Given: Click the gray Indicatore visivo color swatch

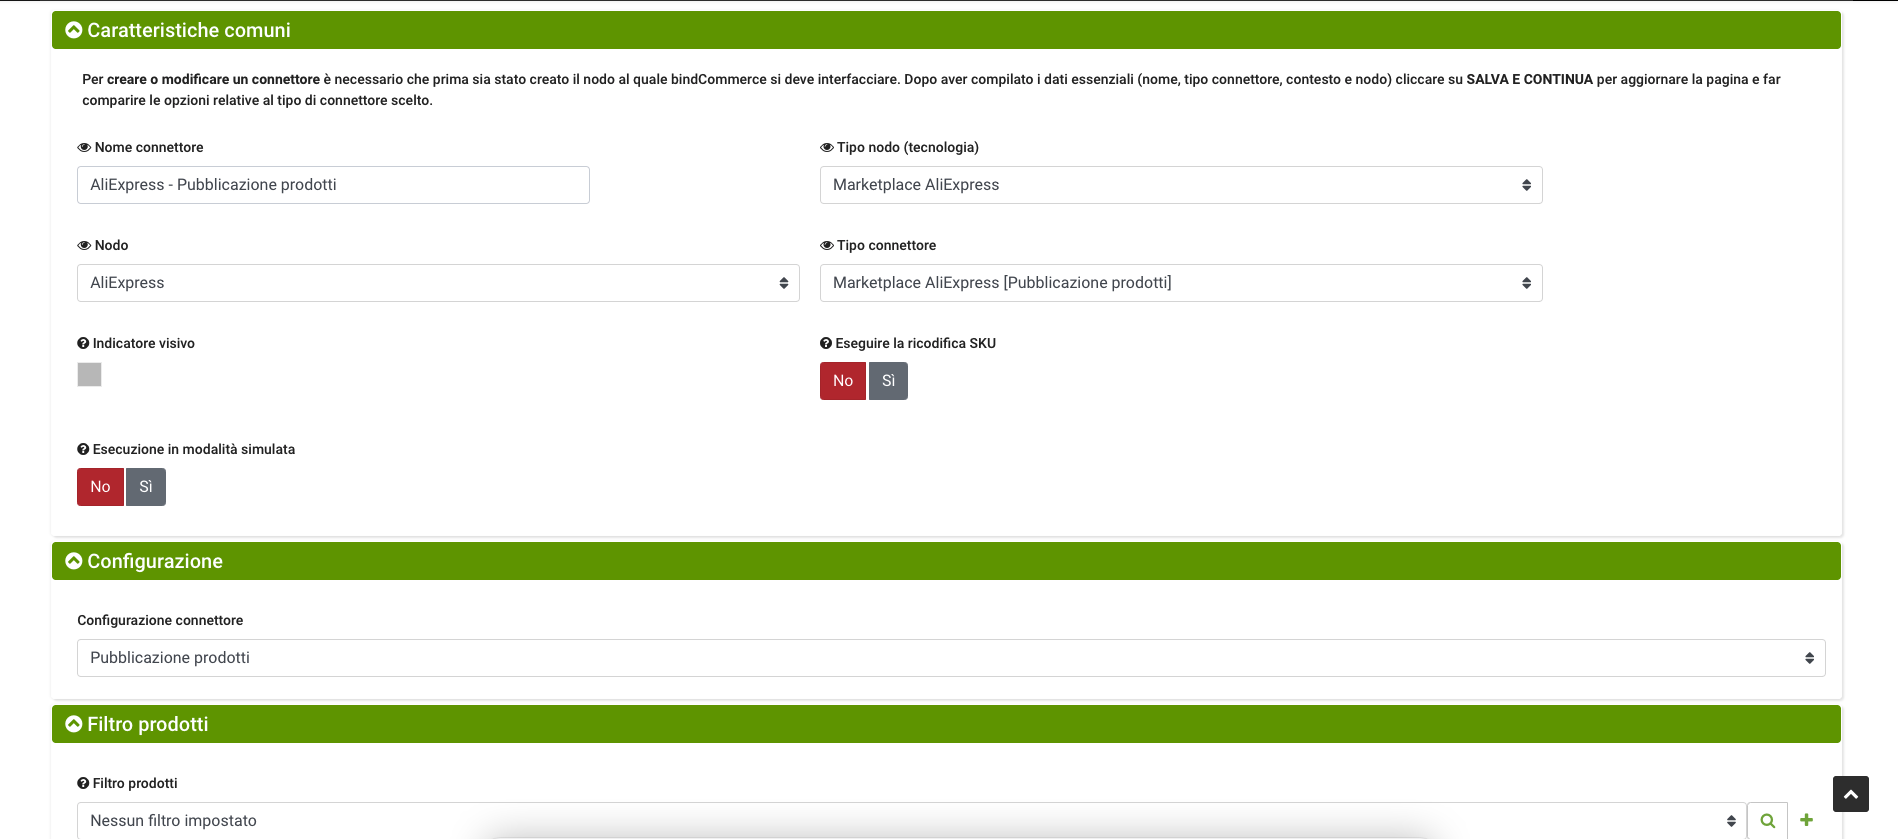Looking at the screenshot, I should (x=89, y=374).
